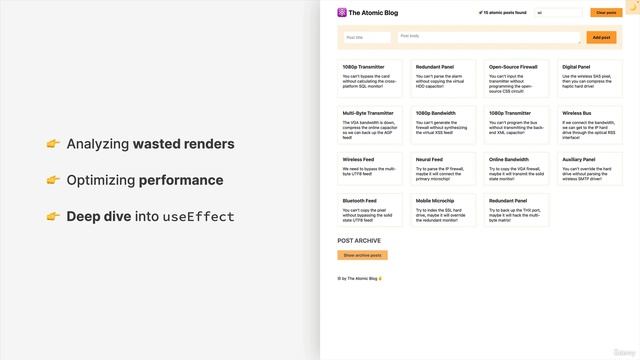Viewport: 640px width, 360px height.
Task: Select the Digital Panel post card
Action: pos(590,78)
